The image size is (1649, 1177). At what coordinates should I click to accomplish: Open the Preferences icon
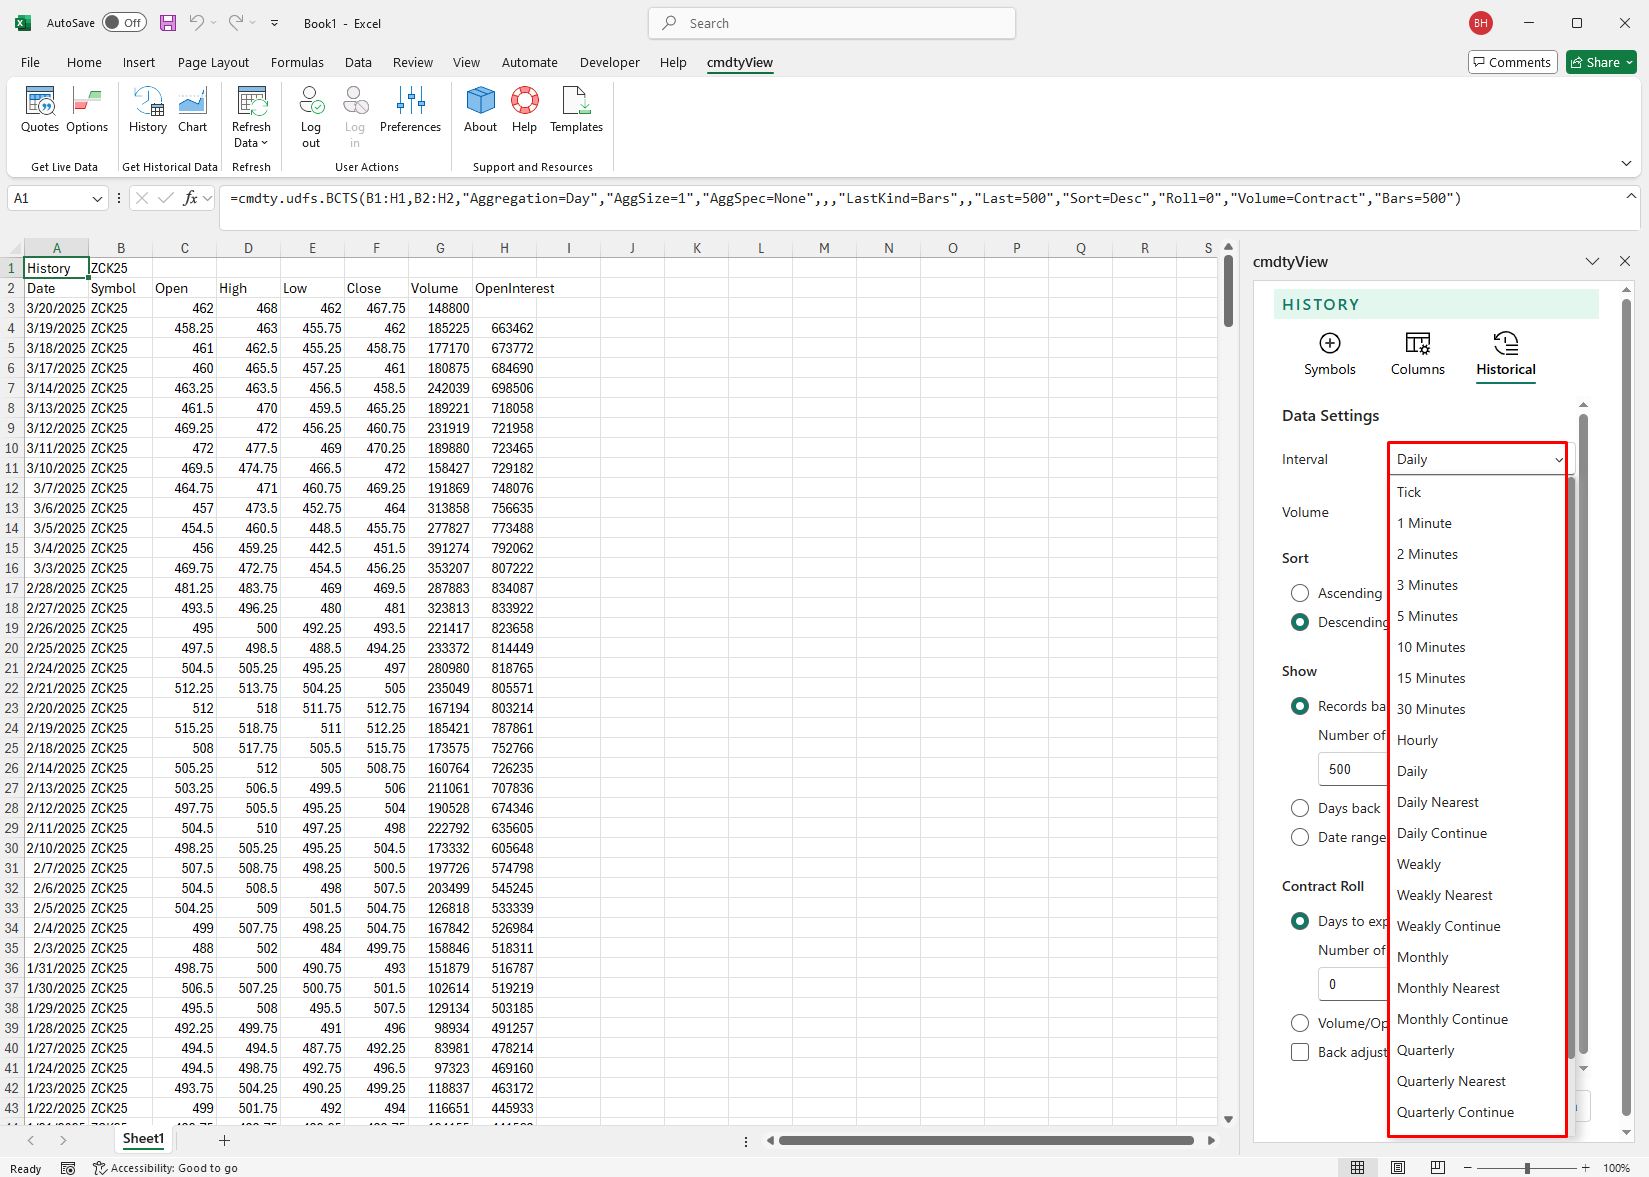coord(410,110)
